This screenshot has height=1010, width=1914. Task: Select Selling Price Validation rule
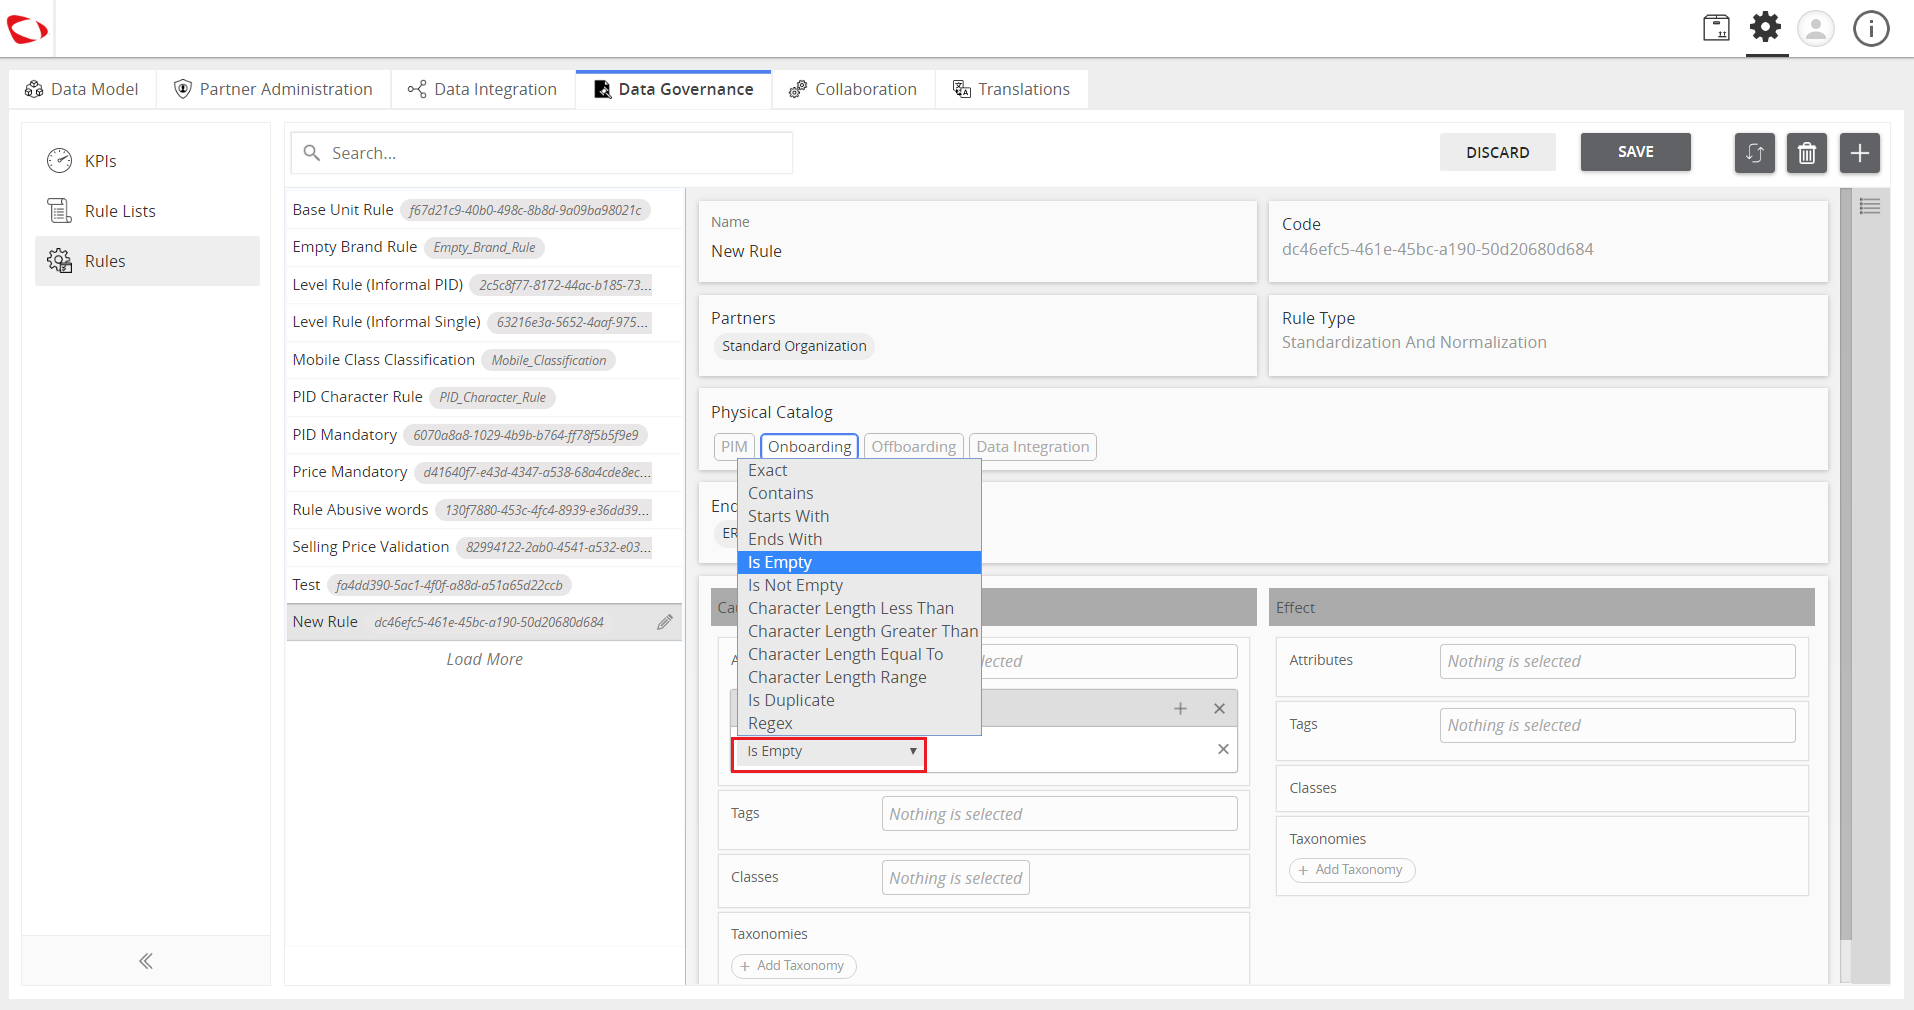484,547
